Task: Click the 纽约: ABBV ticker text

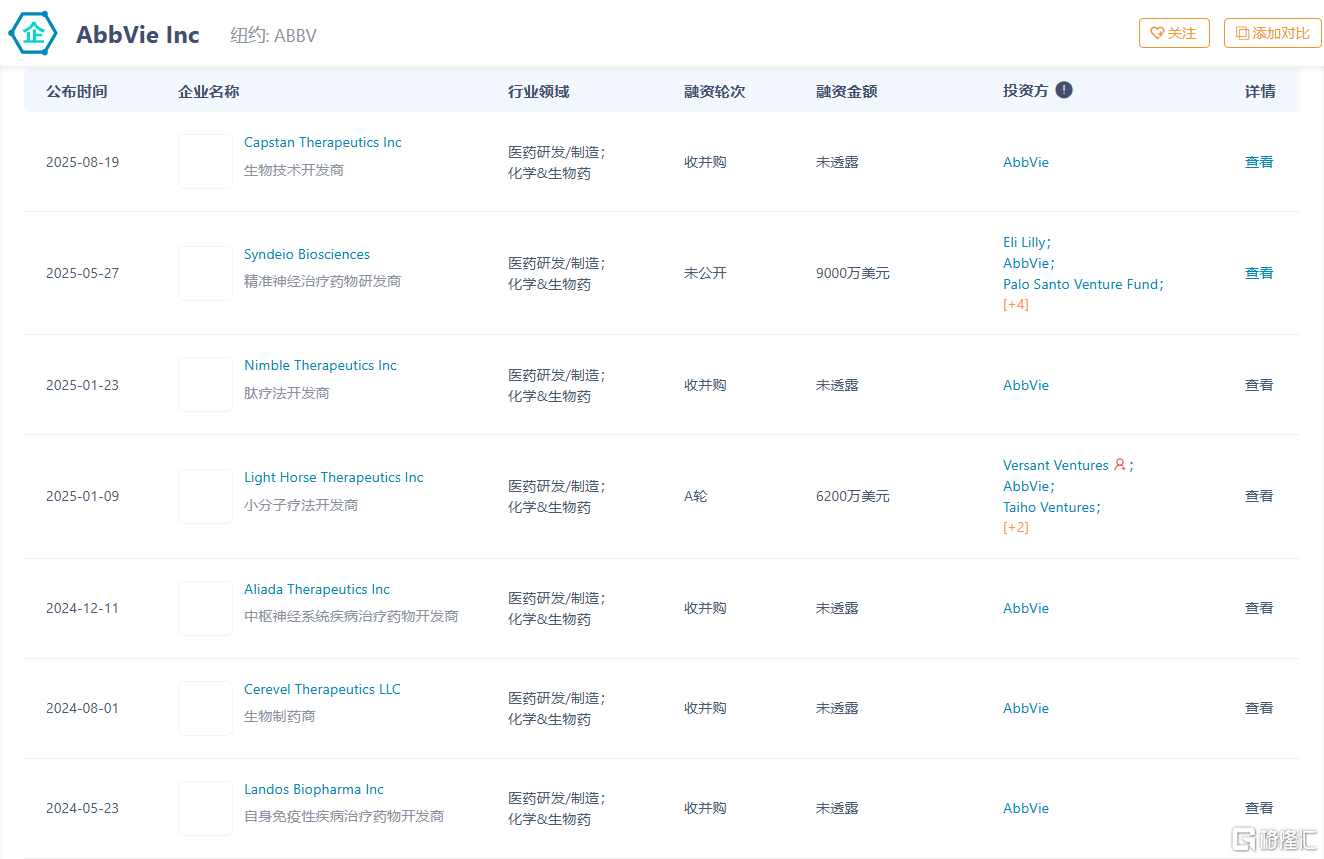Action: [x=273, y=35]
